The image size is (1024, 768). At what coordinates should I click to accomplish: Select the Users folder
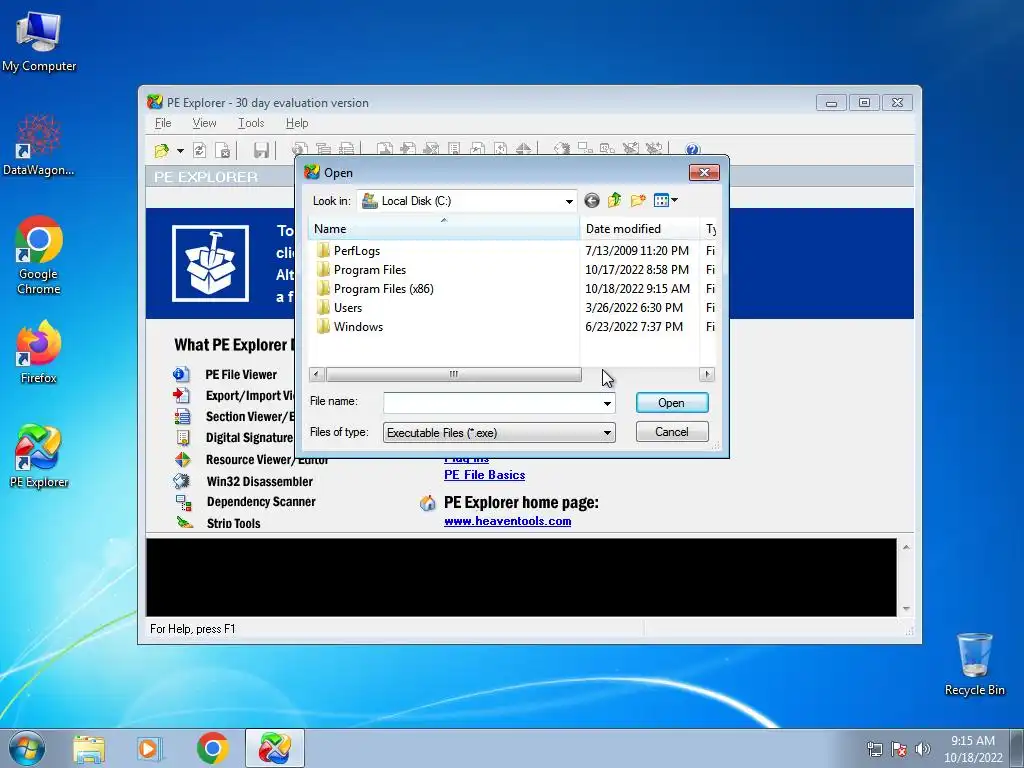[x=347, y=308]
